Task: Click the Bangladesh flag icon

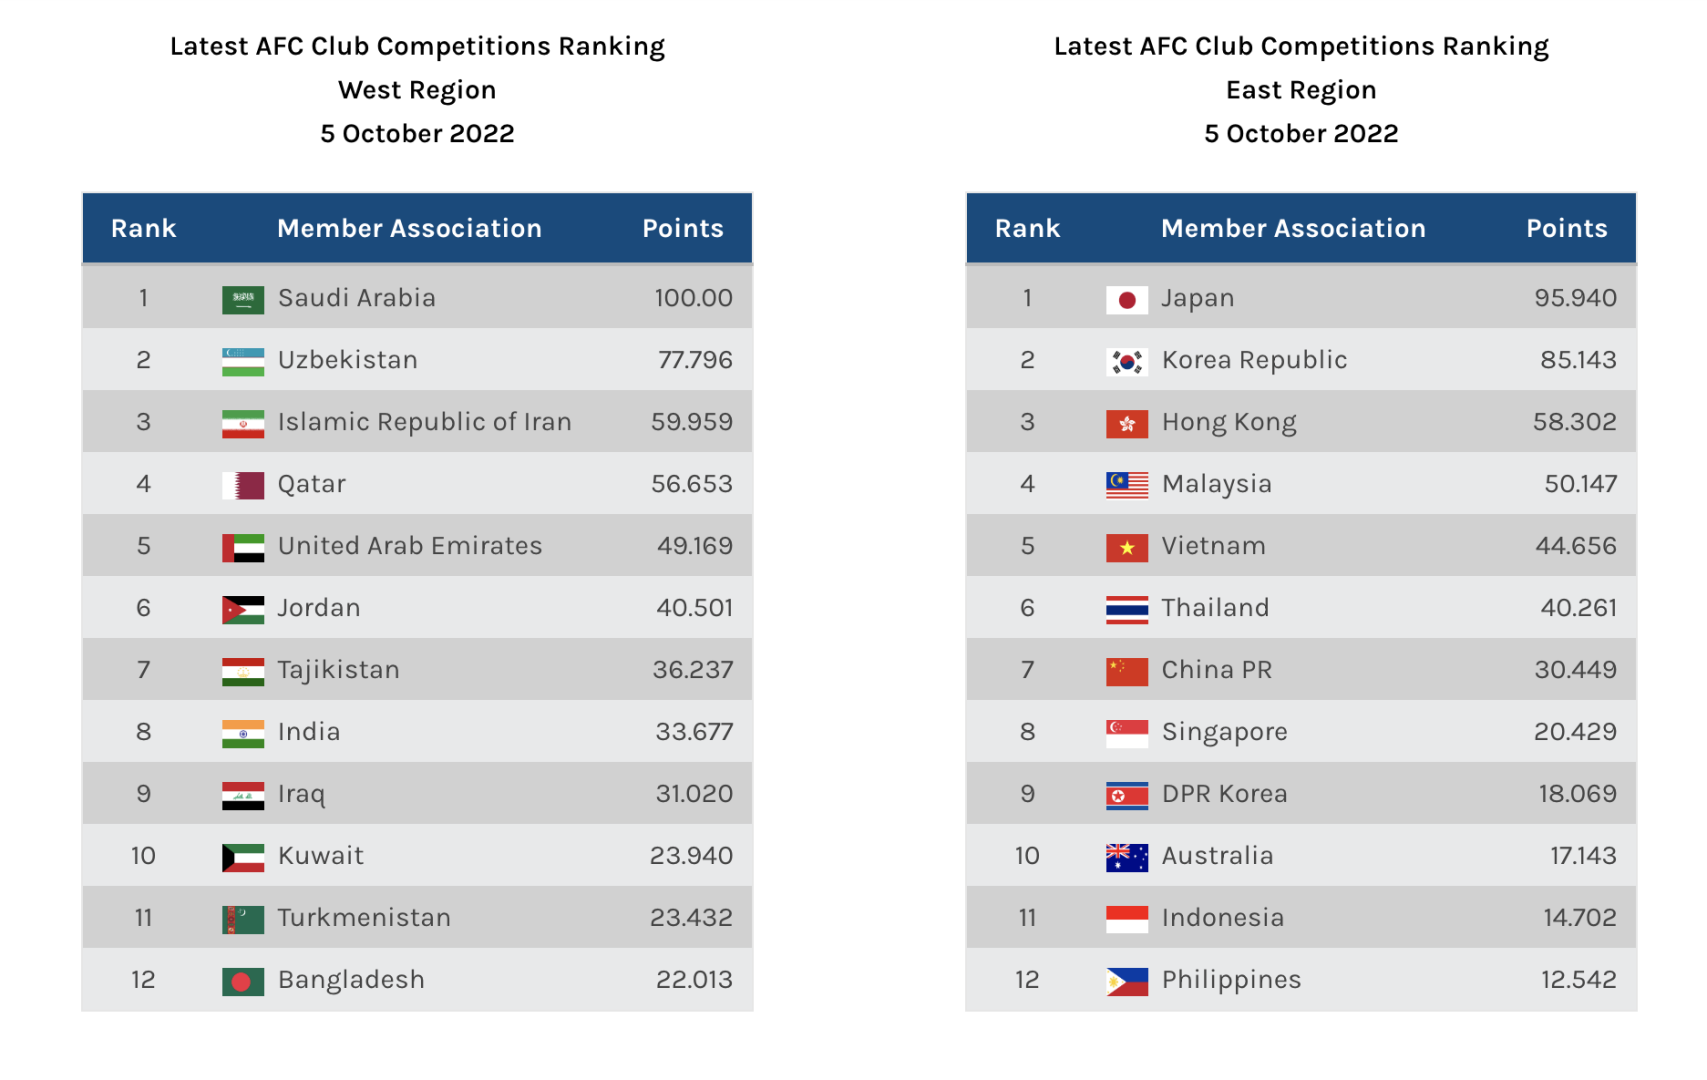Action: (x=243, y=981)
